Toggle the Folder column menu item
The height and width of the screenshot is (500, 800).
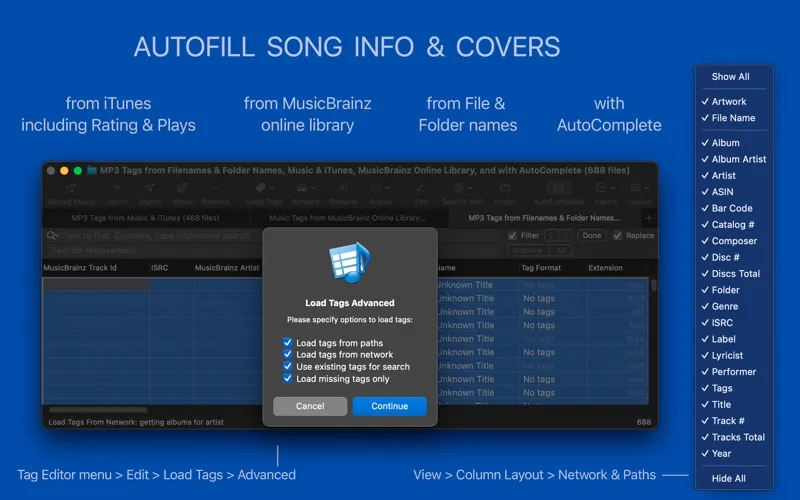(734, 290)
